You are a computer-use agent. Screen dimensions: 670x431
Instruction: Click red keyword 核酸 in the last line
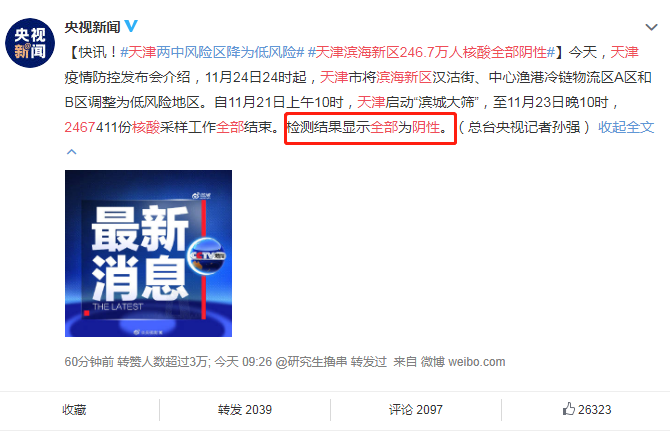point(146,127)
